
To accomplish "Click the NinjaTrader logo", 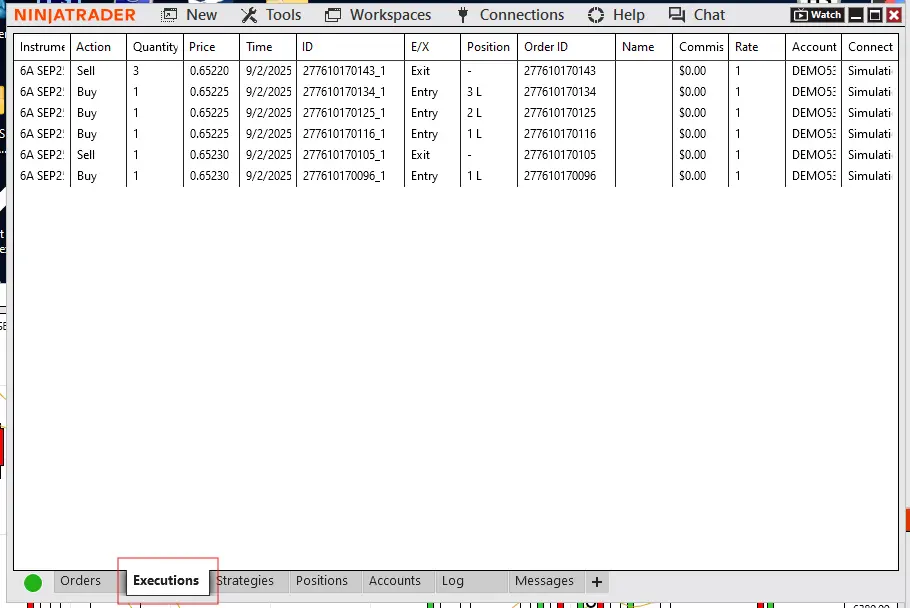I will click(75, 15).
